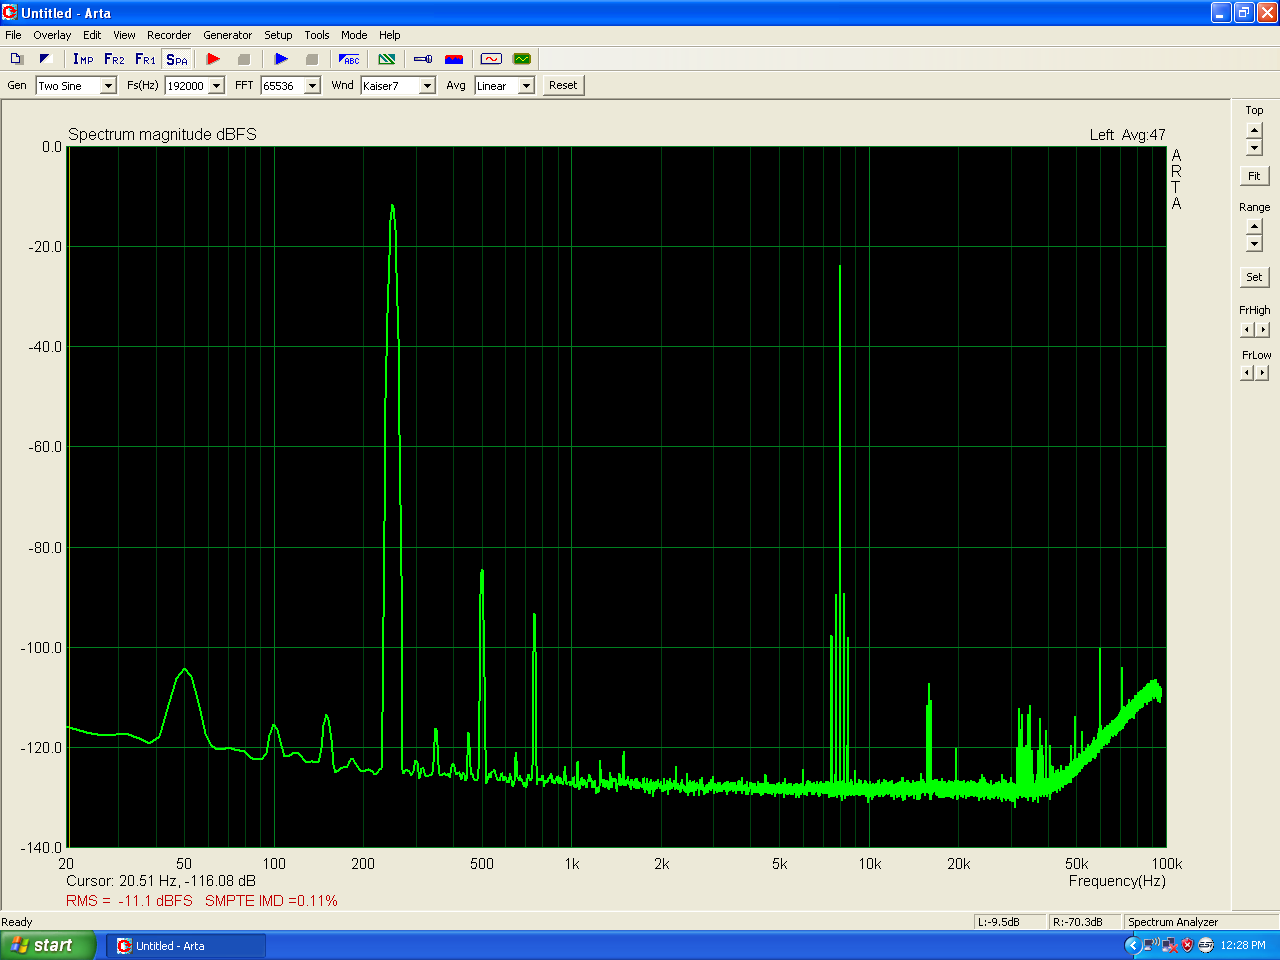The height and width of the screenshot is (960, 1280).
Task: Open the Wnd window type dropdown
Action: point(427,86)
